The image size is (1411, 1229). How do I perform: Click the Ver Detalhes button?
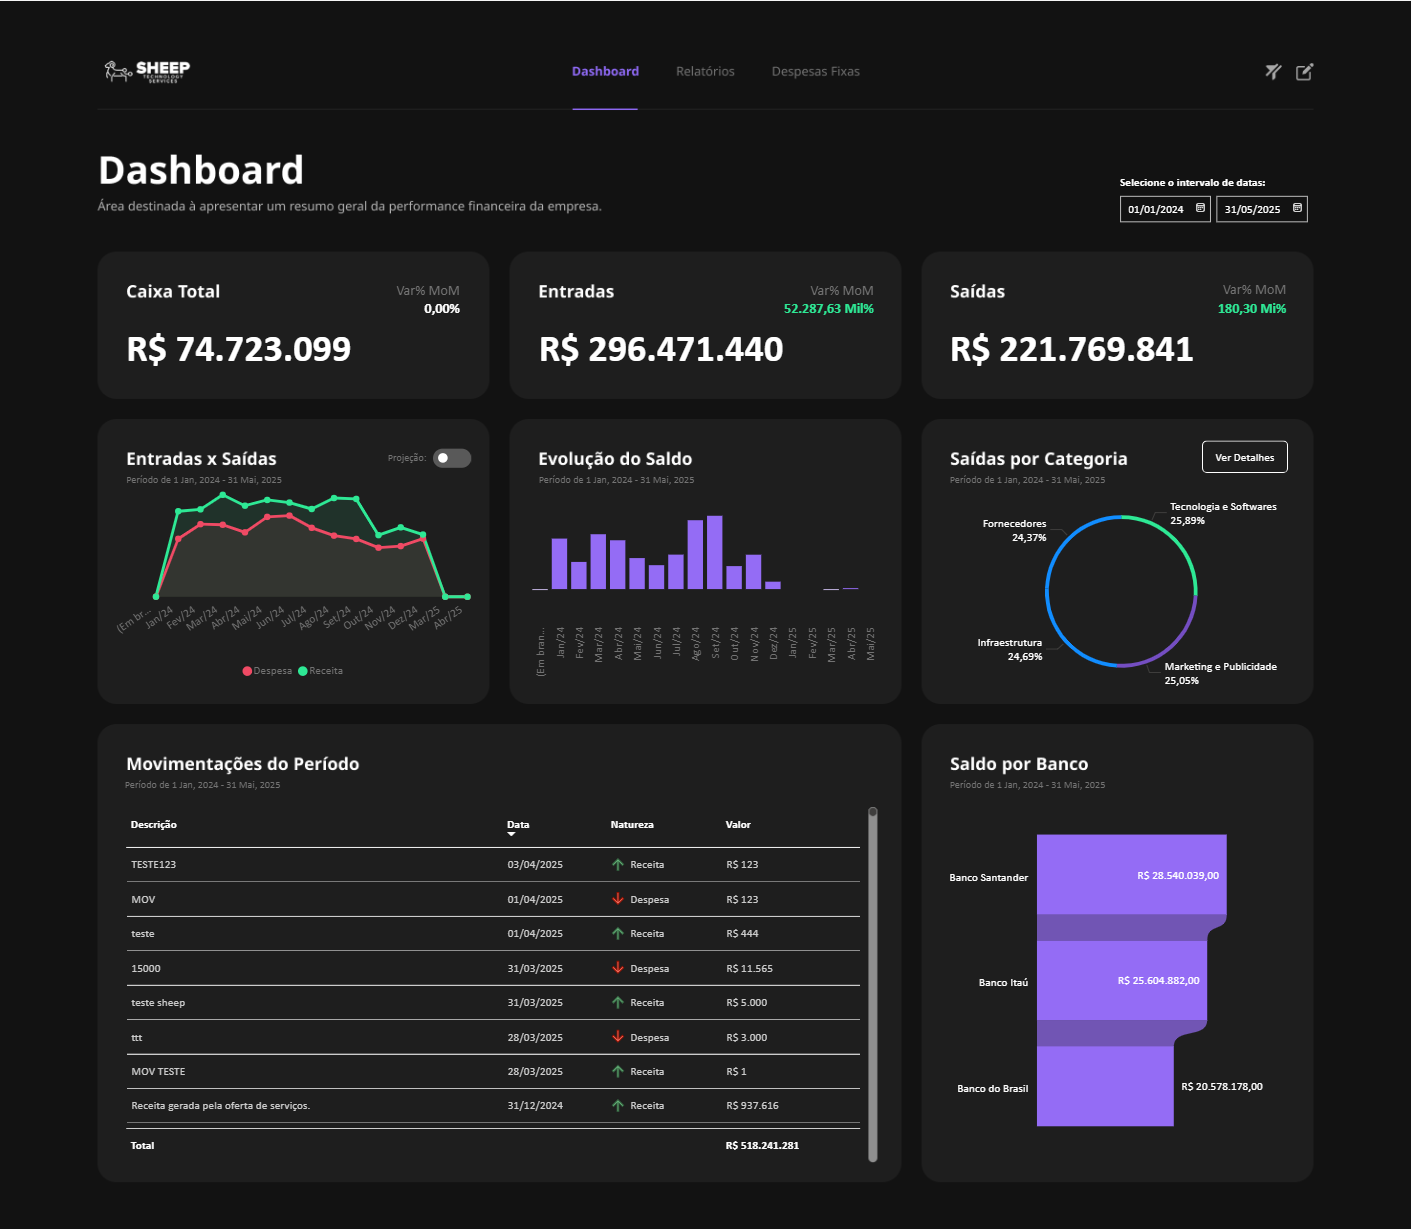coord(1244,457)
